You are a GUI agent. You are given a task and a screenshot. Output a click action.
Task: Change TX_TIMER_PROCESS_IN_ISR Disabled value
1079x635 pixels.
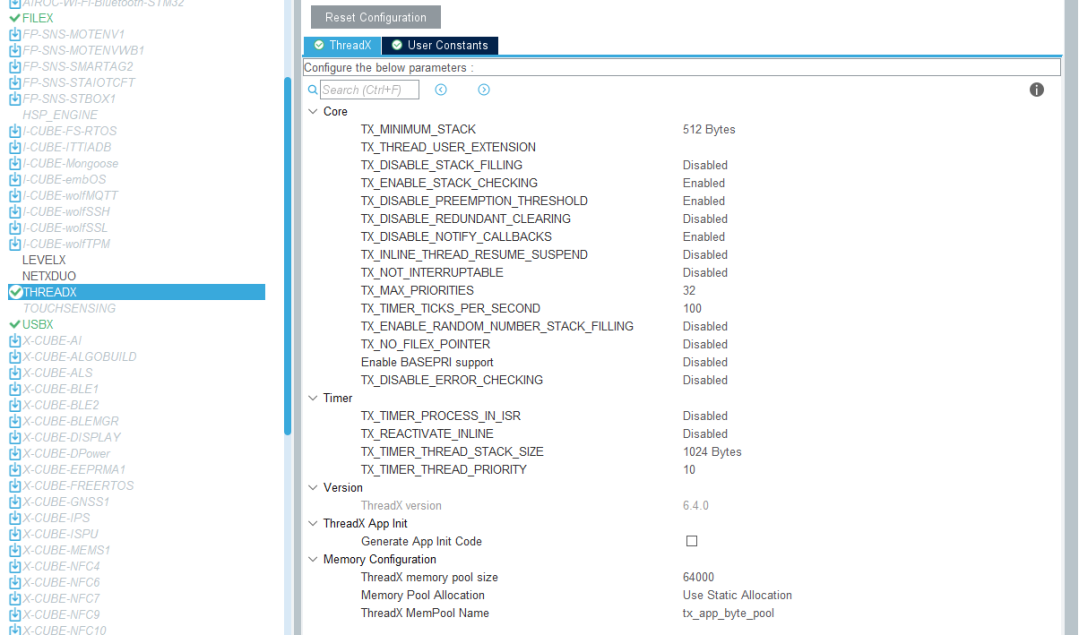tap(705, 416)
